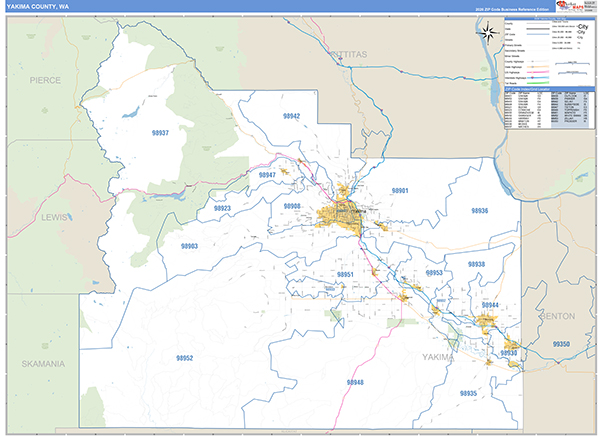Viewport: 600px width, 436px height.
Task: Select ZIP code label 98947
Action: click(x=267, y=175)
